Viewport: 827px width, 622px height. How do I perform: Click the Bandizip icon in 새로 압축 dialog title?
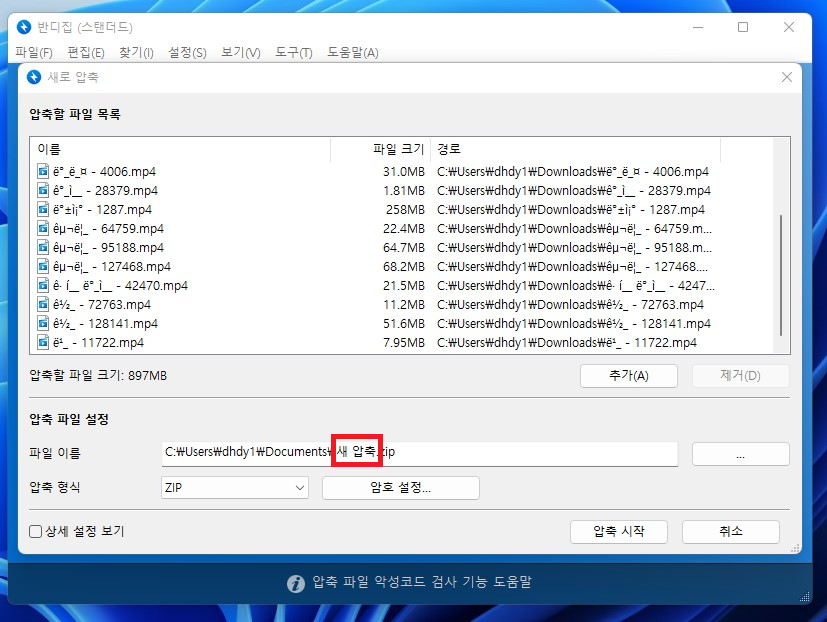click(34, 77)
